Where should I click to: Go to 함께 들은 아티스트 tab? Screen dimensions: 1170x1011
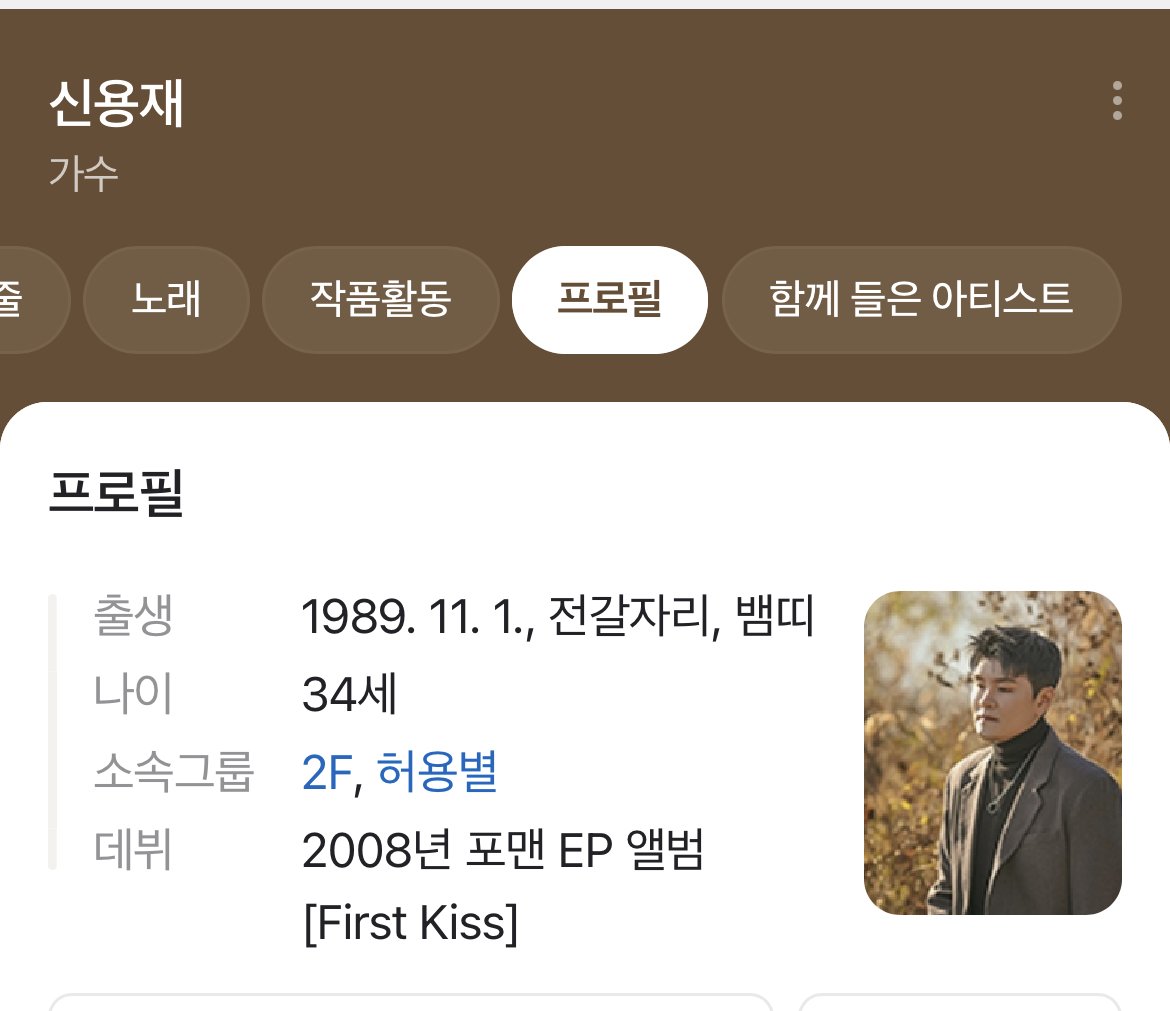click(920, 299)
